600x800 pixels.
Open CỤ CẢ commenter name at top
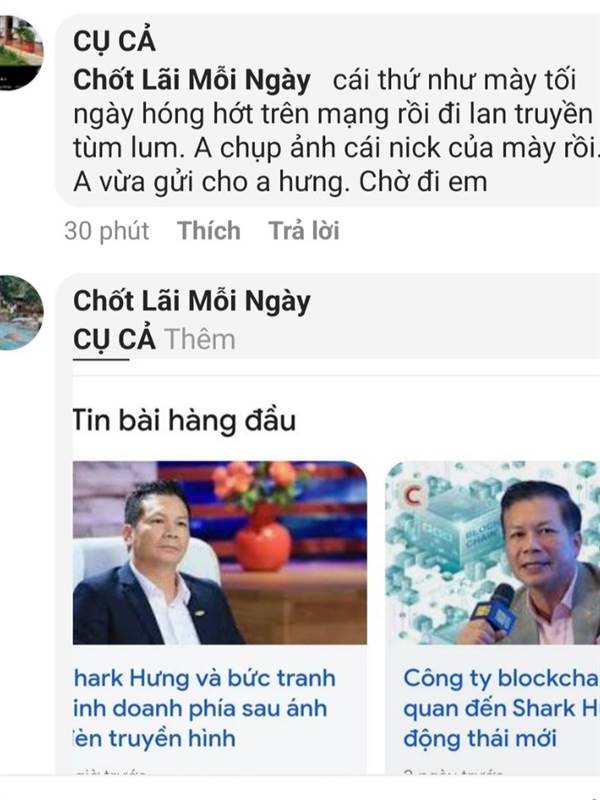tap(114, 41)
